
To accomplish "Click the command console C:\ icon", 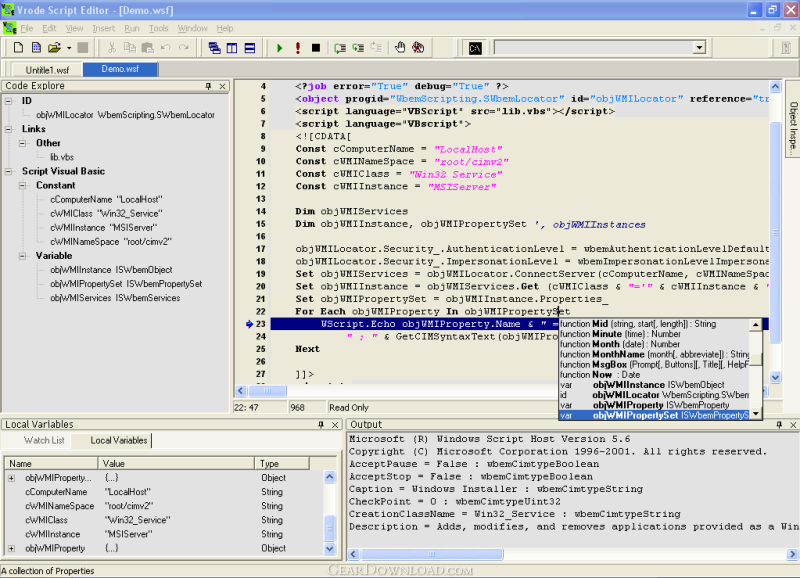I will (x=474, y=48).
